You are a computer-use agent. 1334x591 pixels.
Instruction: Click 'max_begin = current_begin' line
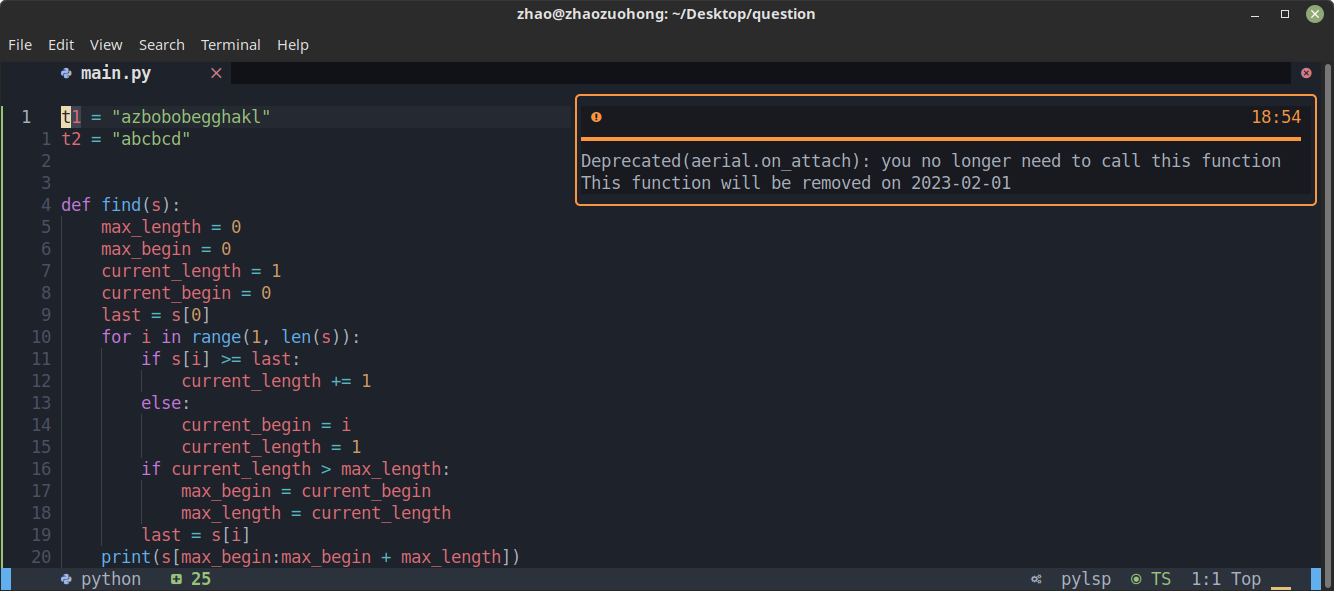tap(306, 491)
